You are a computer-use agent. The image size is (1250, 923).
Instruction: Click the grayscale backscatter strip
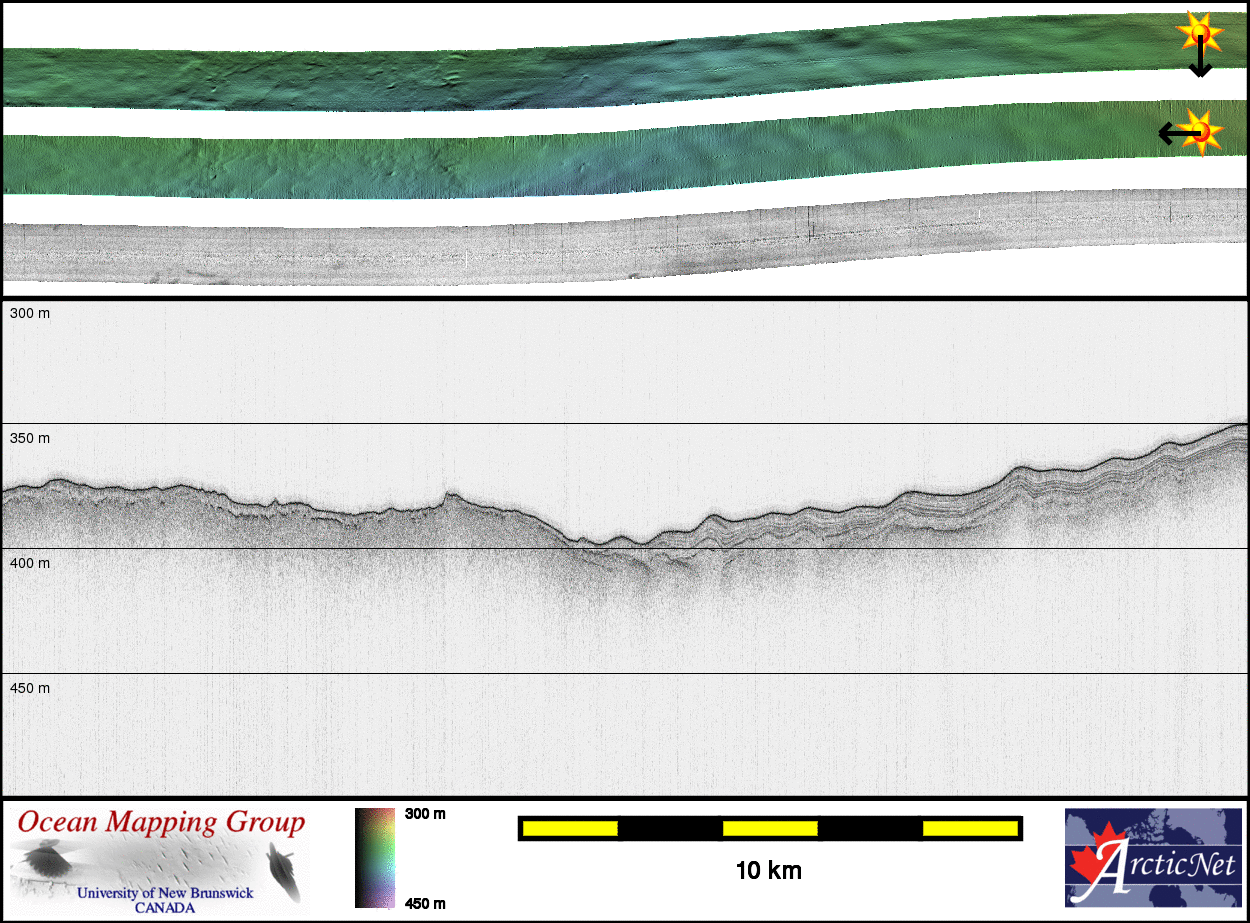[600, 247]
